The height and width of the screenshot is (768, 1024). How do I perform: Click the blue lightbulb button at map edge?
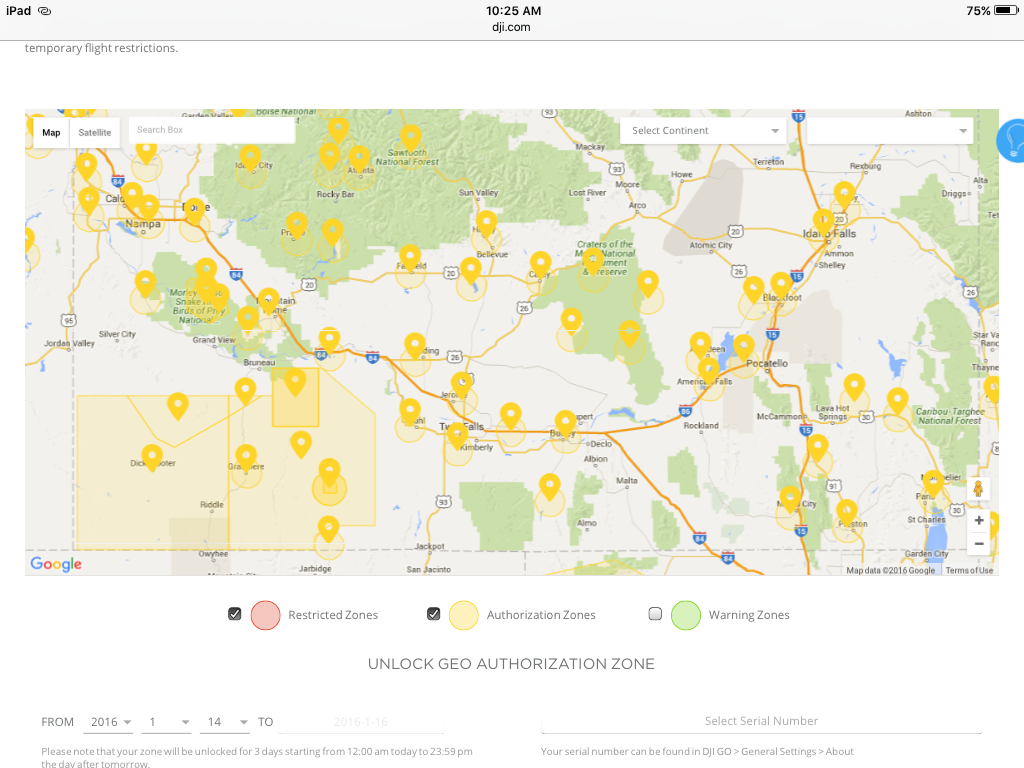coord(1011,140)
